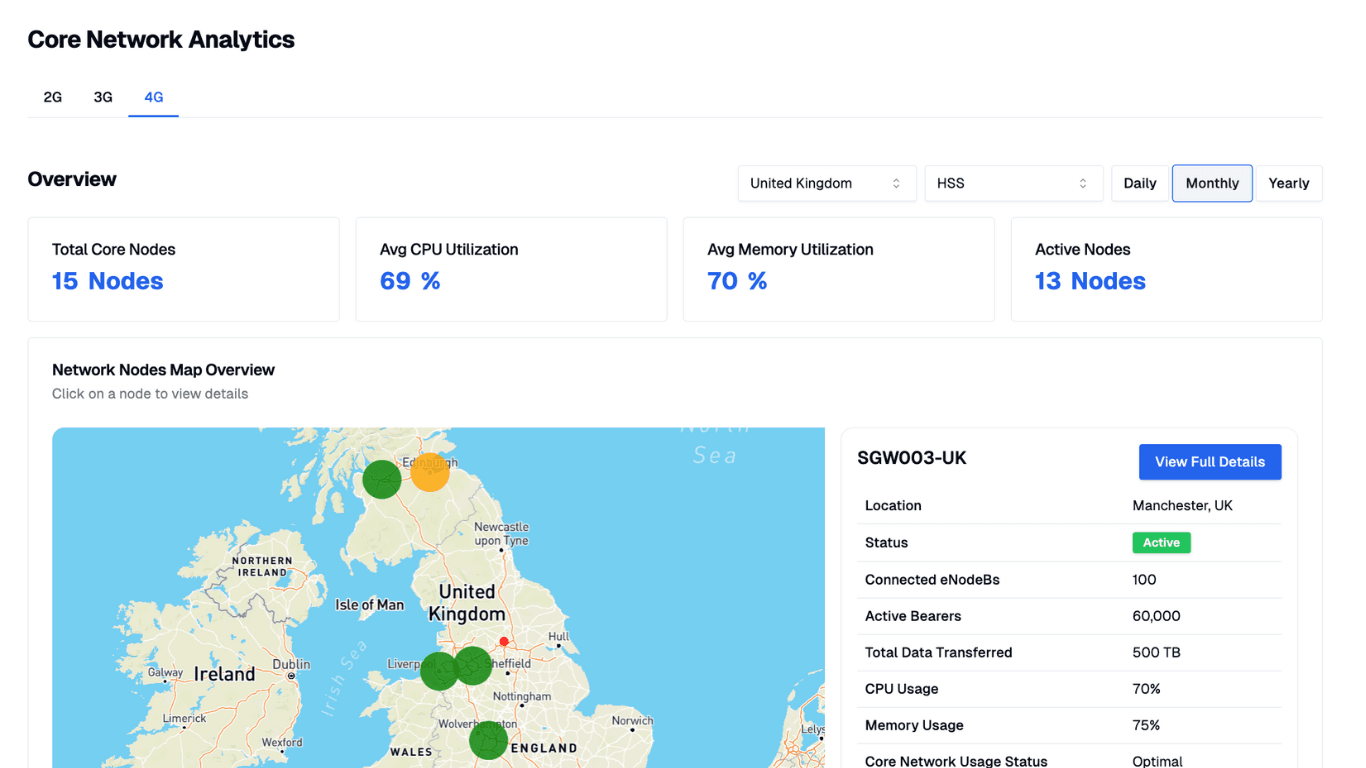
Task: Click the green Active status badge
Action: pos(1161,543)
